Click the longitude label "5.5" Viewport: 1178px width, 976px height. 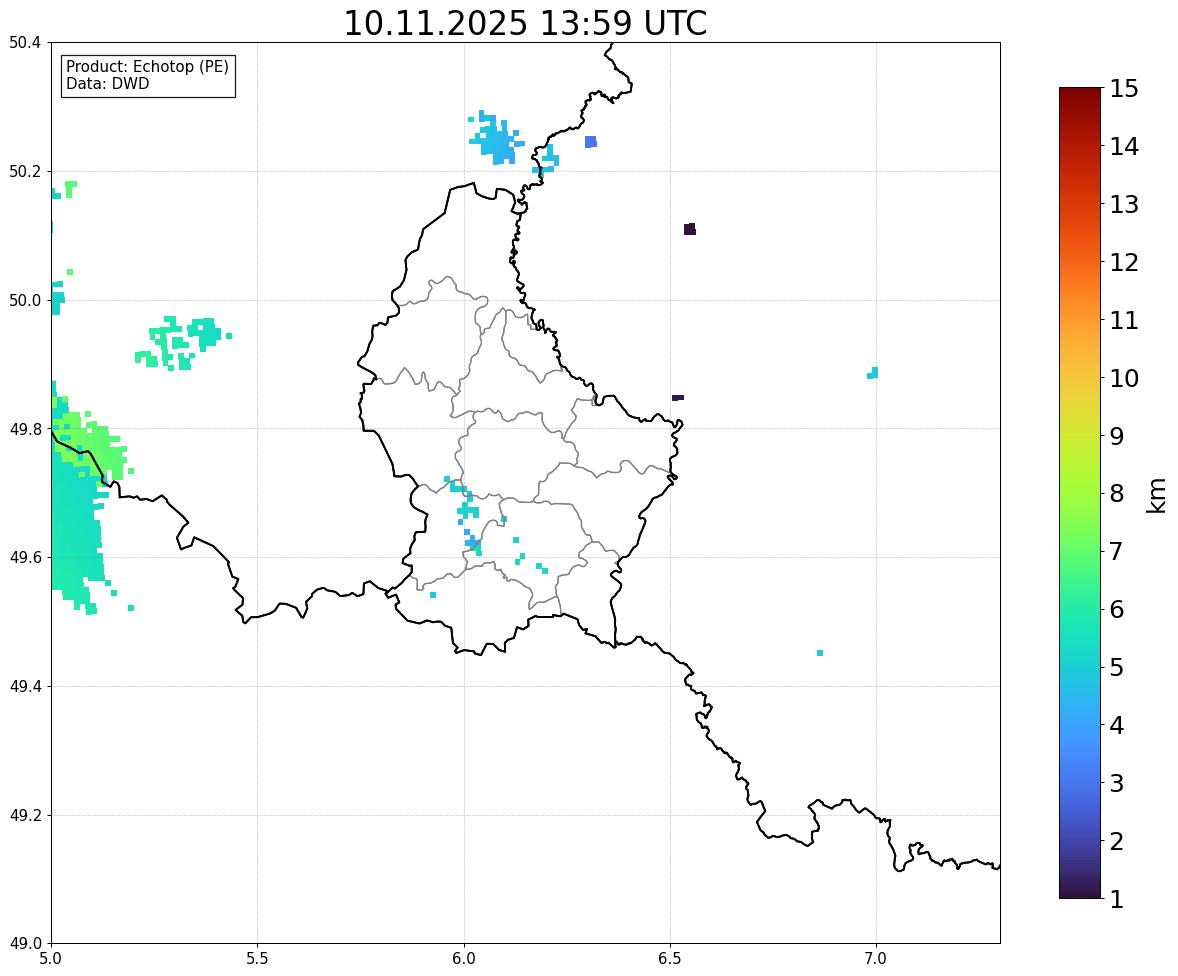click(x=258, y=959)
